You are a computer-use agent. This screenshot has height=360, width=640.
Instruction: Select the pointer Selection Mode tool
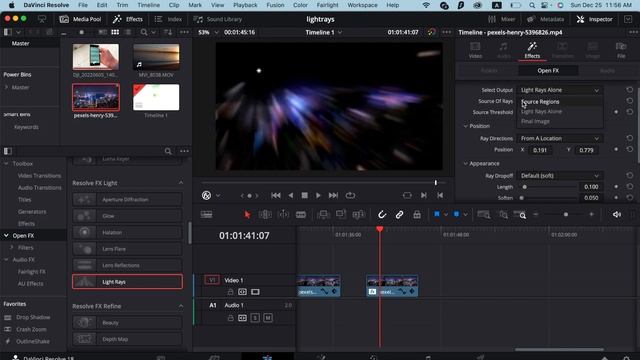point(247,215)
